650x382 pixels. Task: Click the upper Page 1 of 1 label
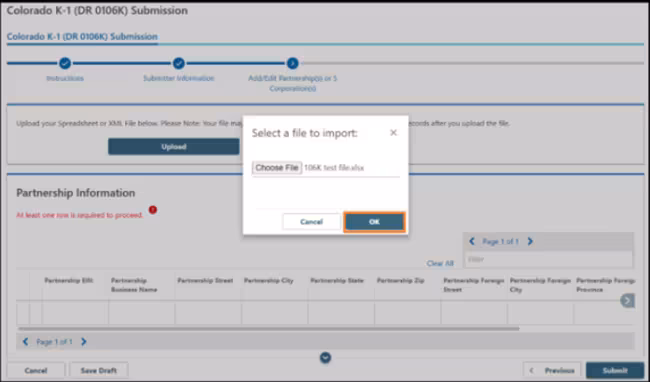click(x=500, y=241)
